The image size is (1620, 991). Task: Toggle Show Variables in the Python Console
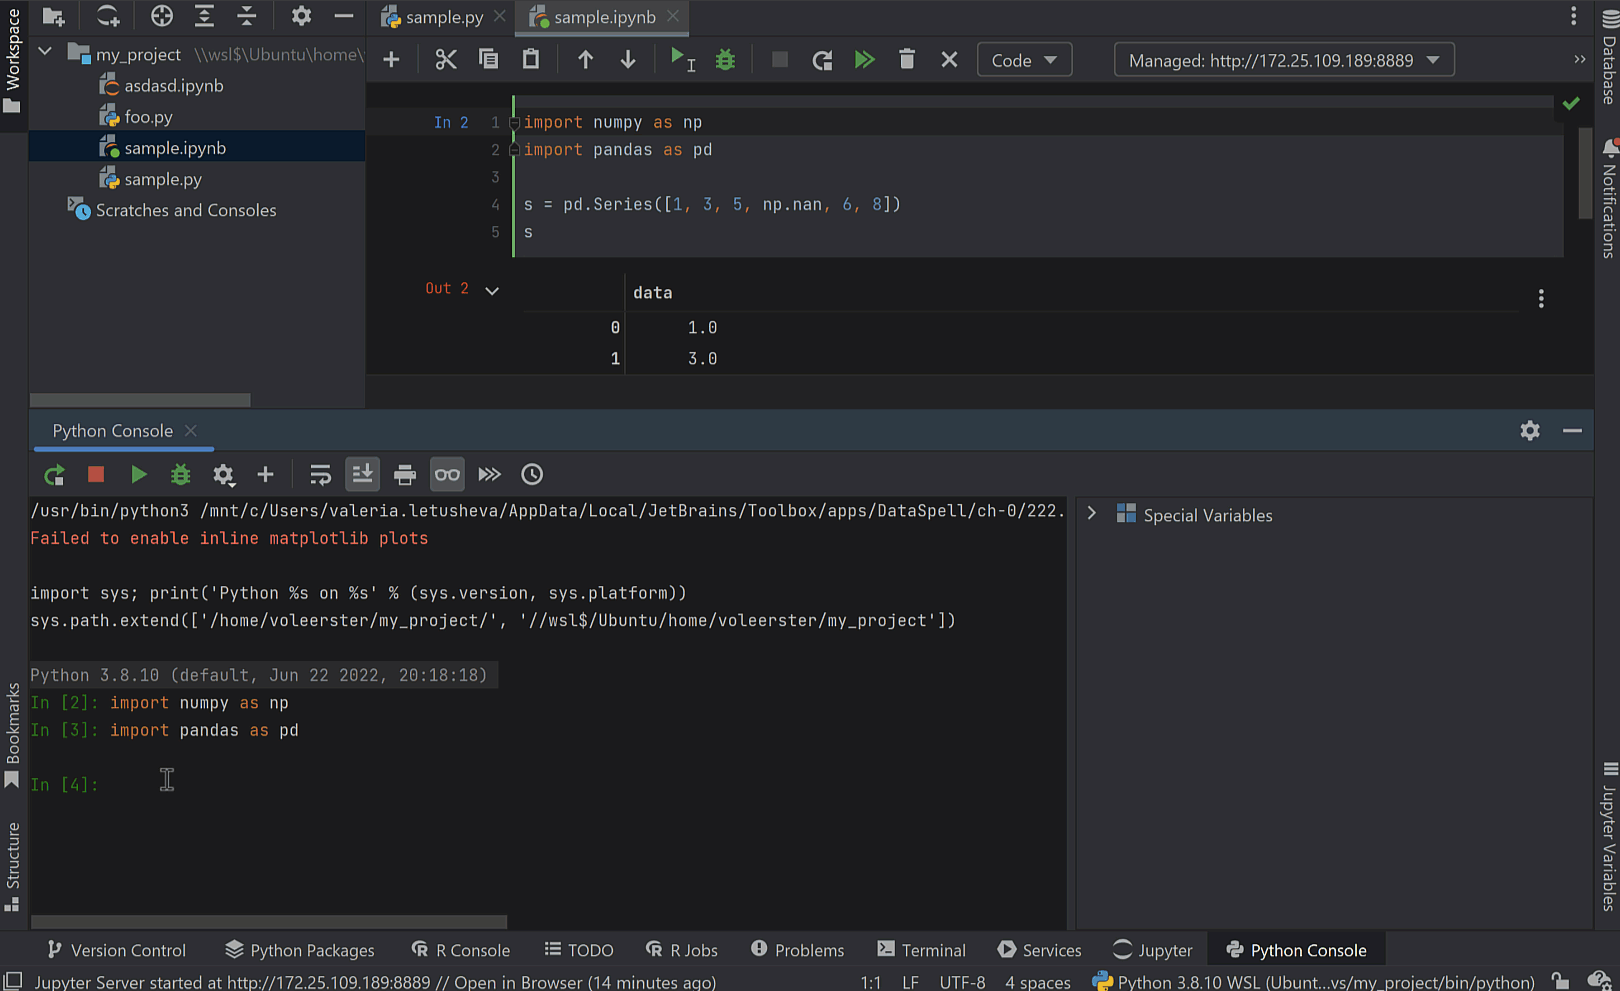(x=447, y=474)
